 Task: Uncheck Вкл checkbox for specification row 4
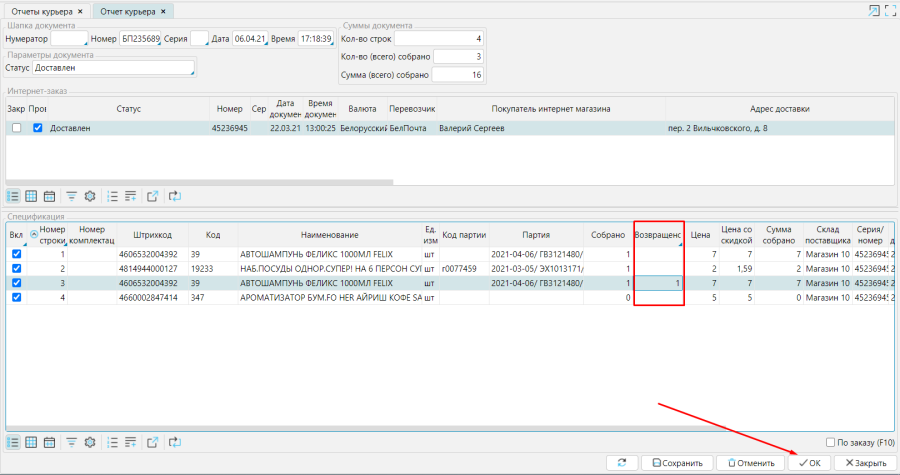click(15, 298)
